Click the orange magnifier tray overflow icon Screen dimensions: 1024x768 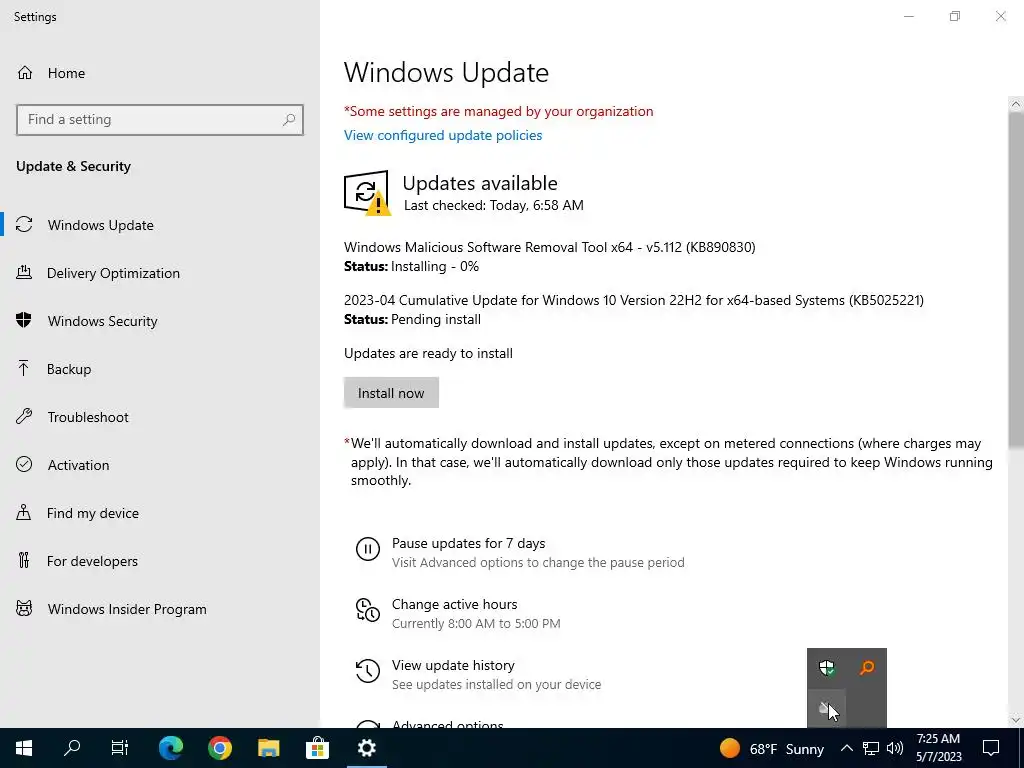[x=867, y=667]
